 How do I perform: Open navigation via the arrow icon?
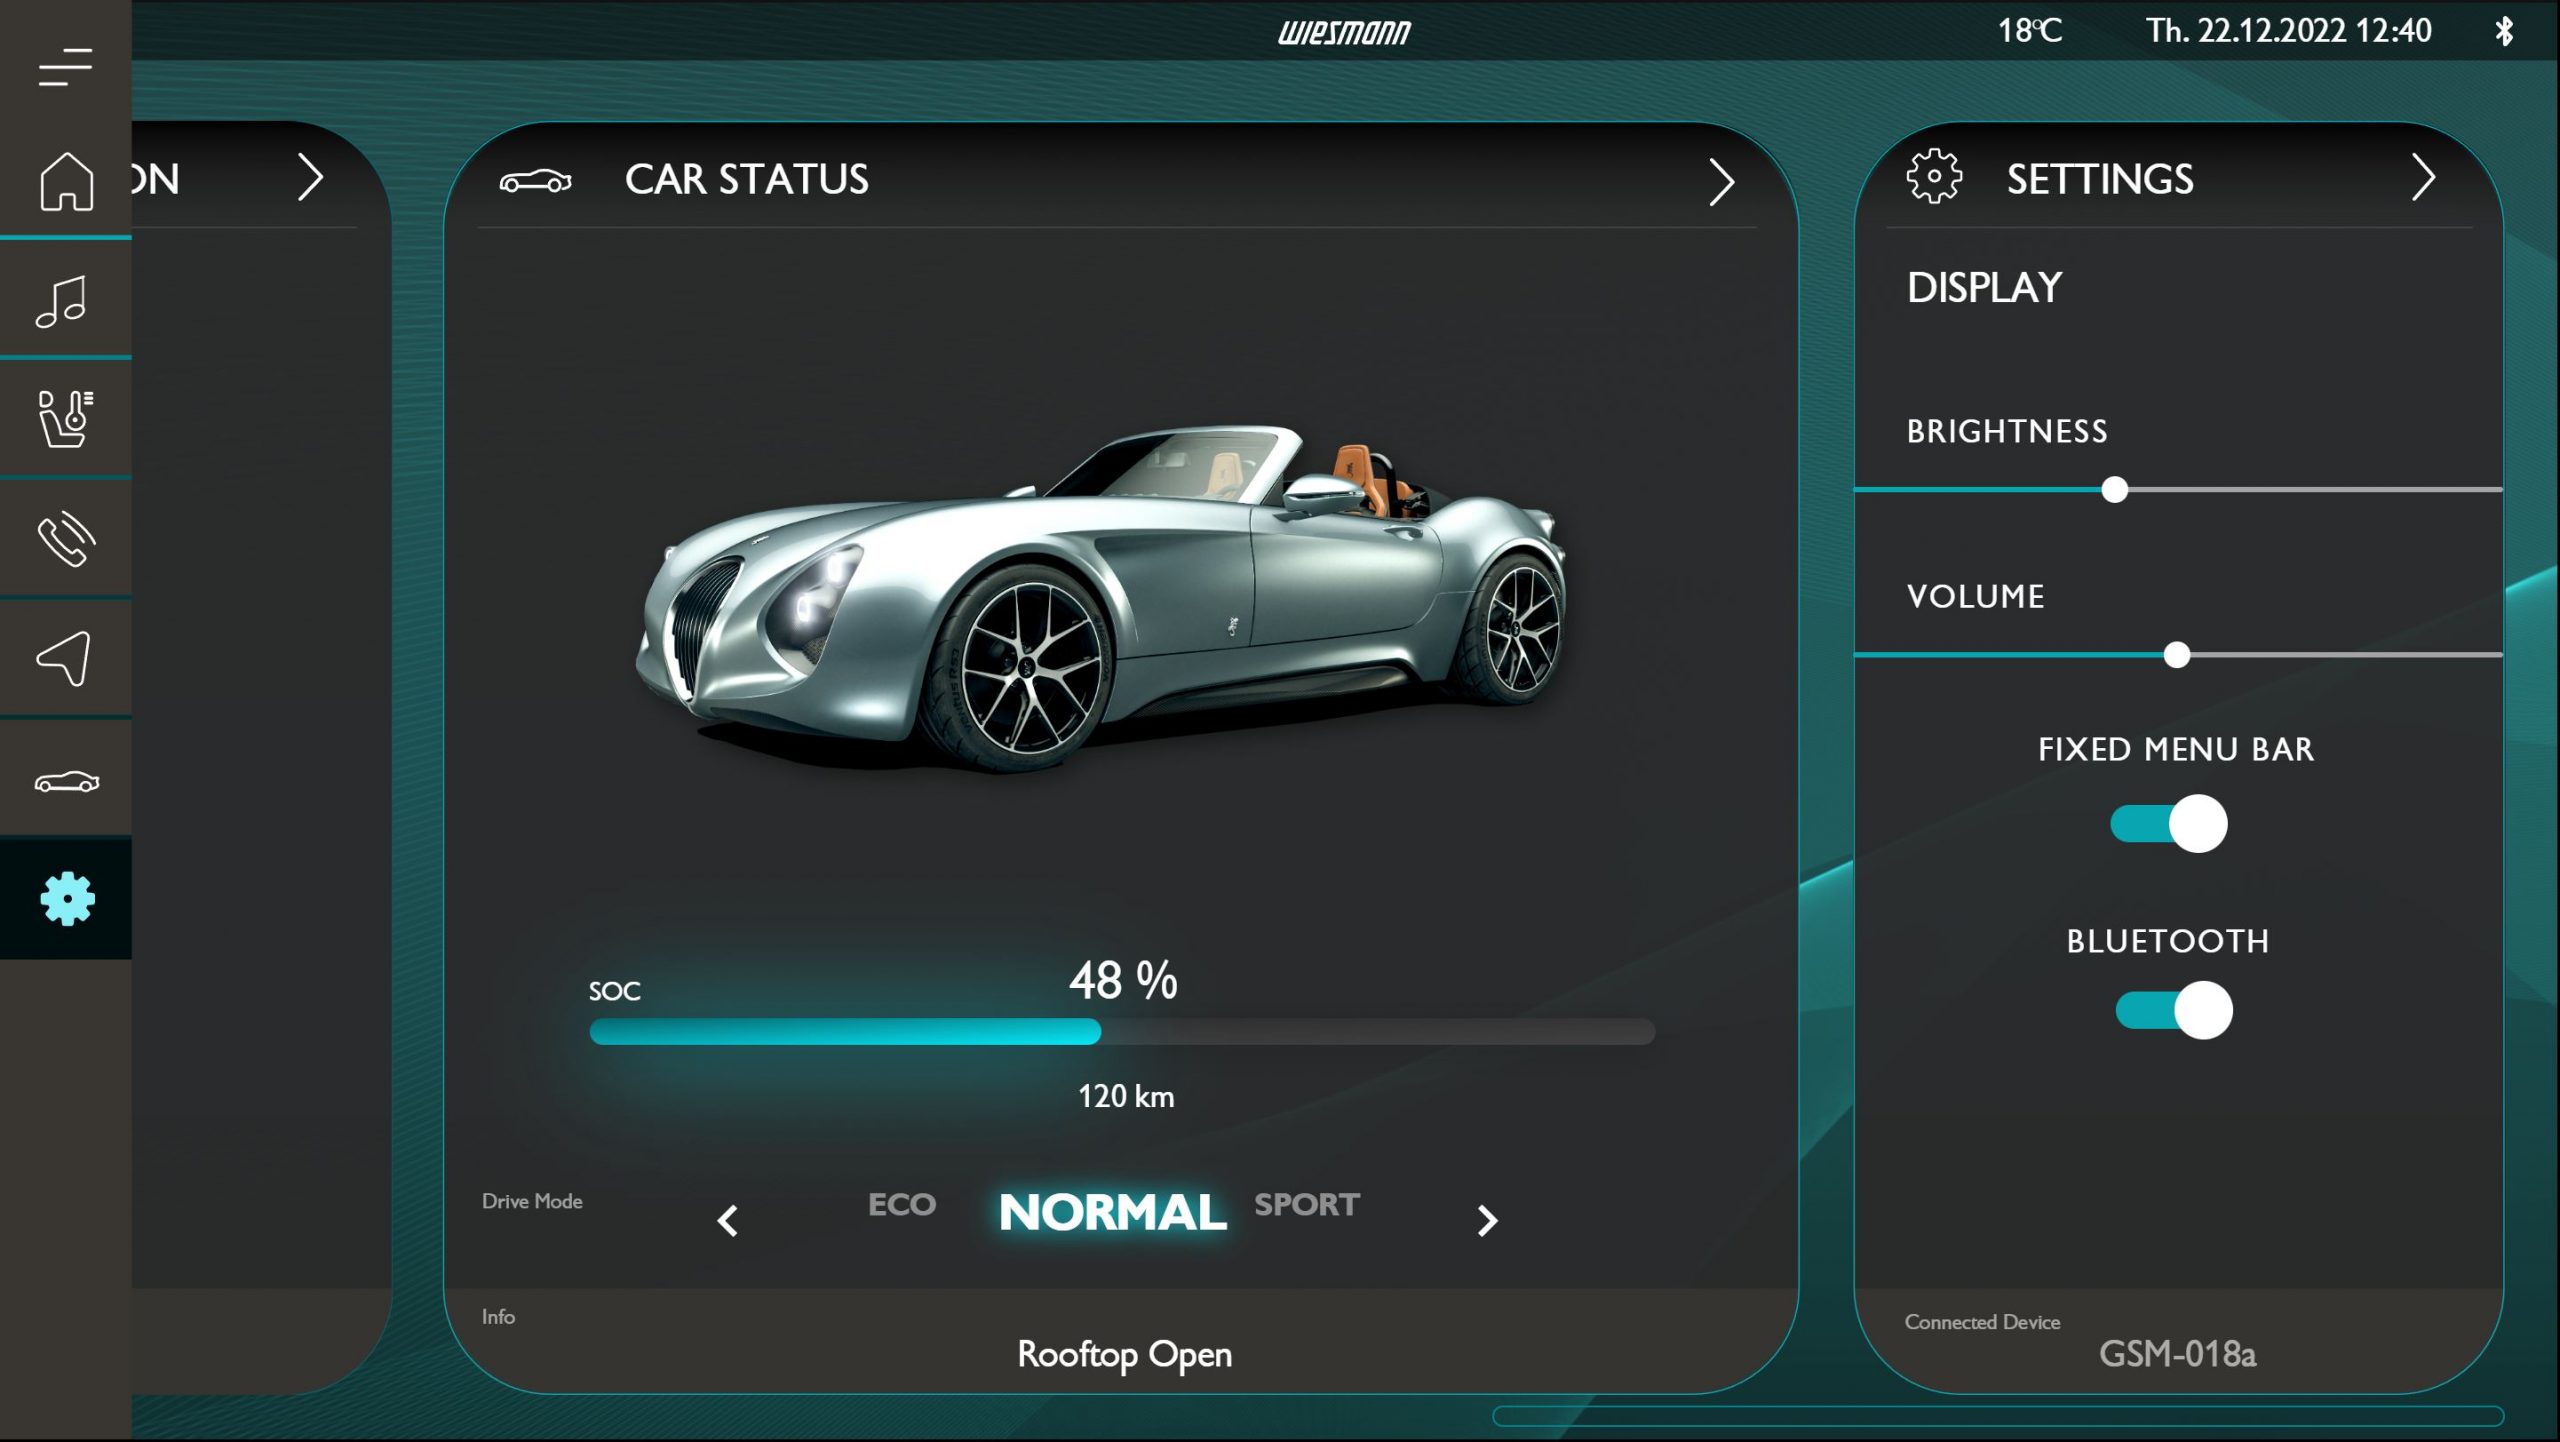[x=65, y=660]
